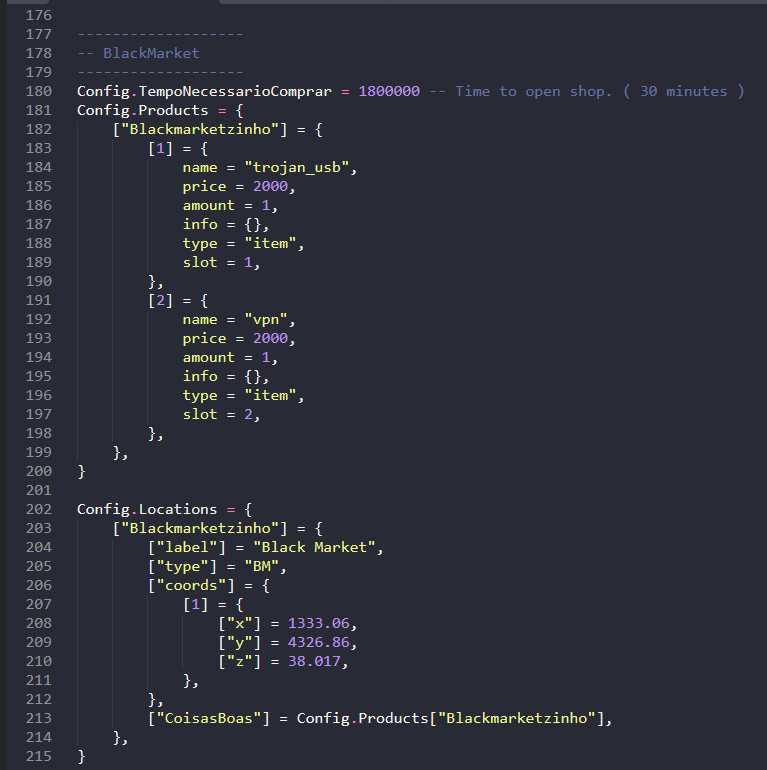Click line number 181 in the gutter
The height and width of the screenshot is (770, 767).
coord(39,110)
